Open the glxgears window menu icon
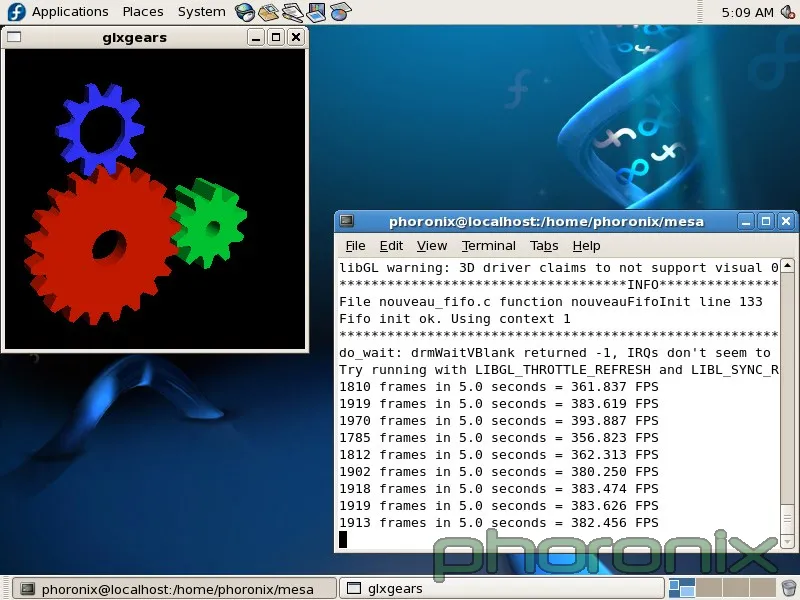 [x=14, y=37]
